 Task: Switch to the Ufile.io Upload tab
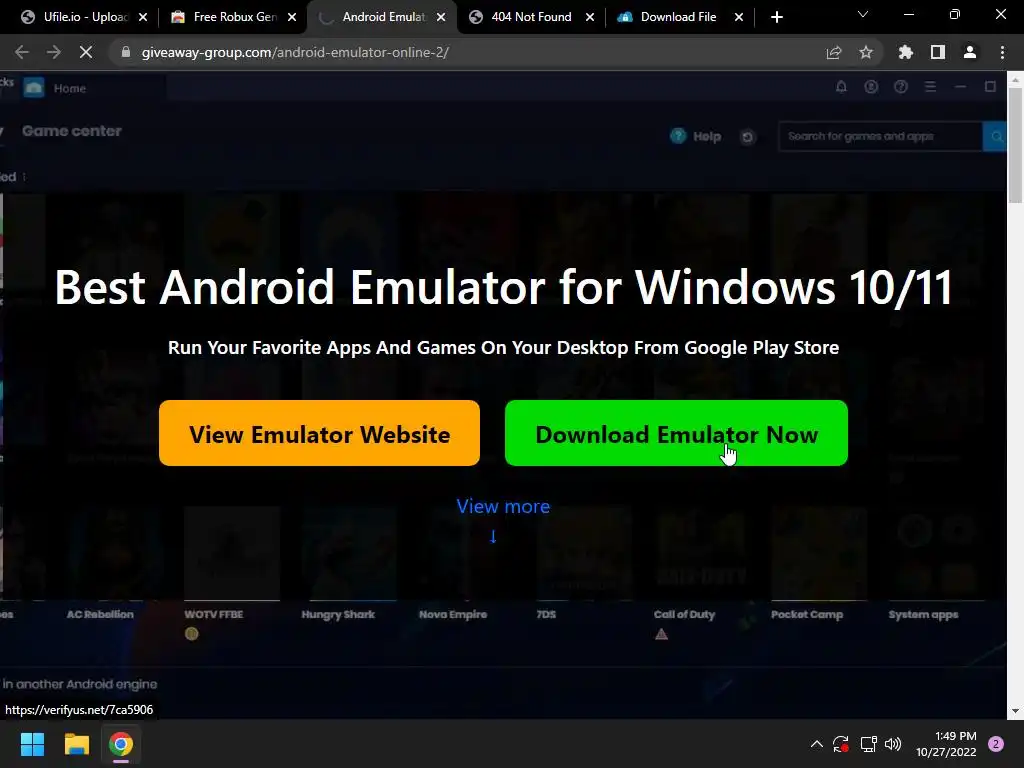77,17
